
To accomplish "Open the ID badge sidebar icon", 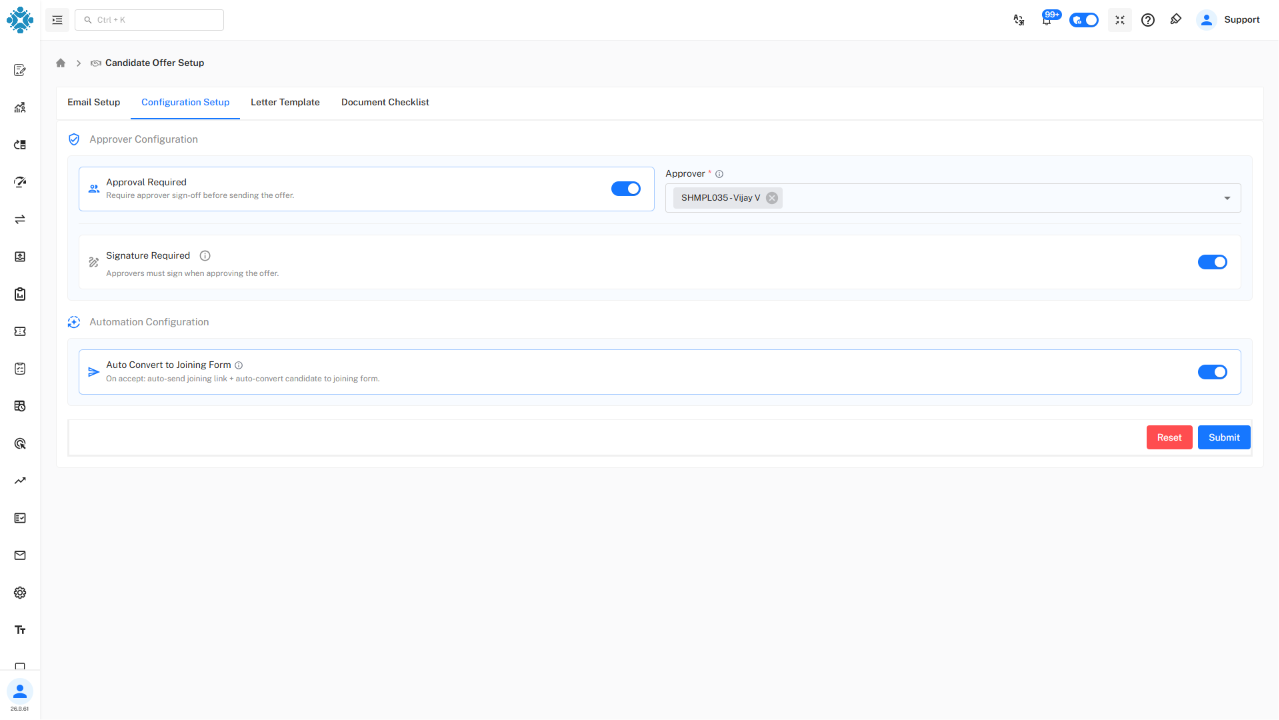I will coord(20,256).
